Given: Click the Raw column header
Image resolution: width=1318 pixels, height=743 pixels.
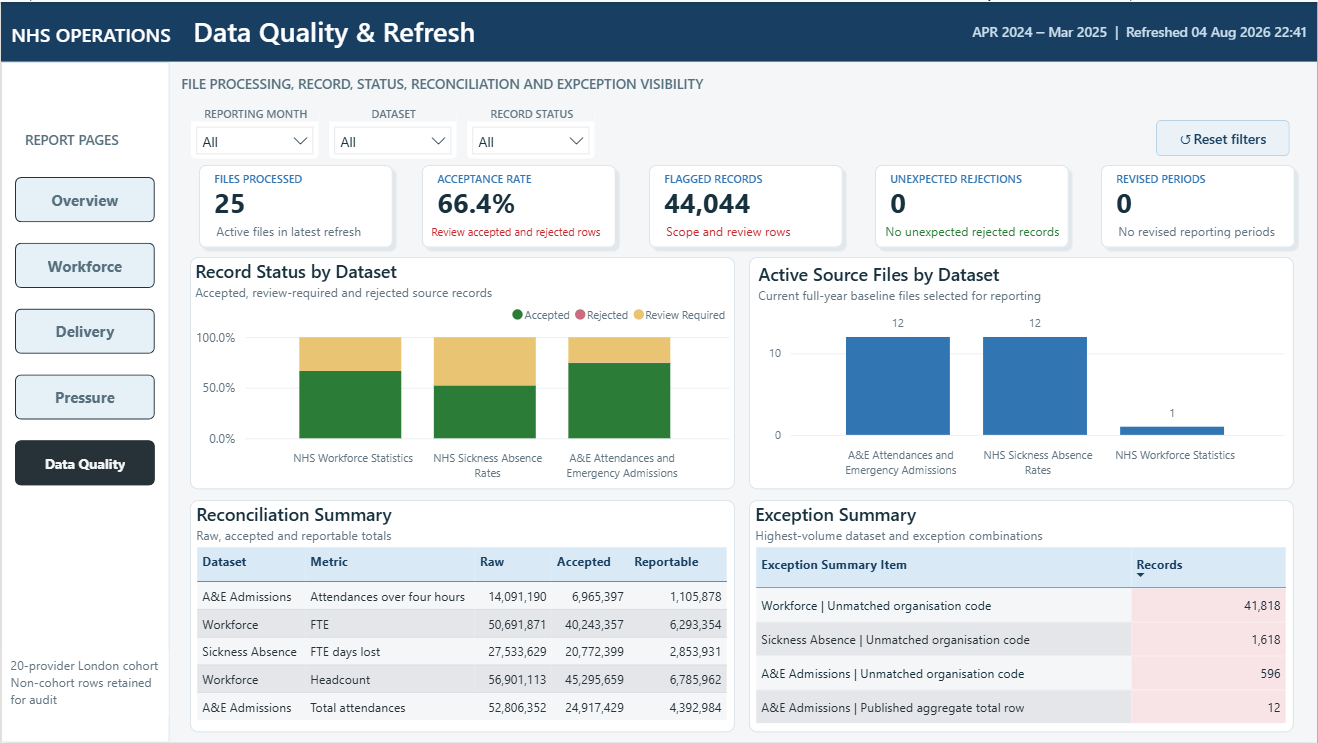Looking at the screenshot, I should coord(492,562).
